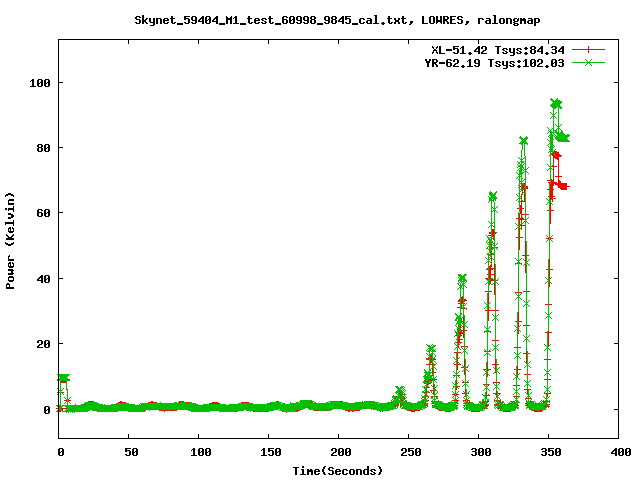This screenshot has height=480, width=640.
Task: Click the green peak top near 266 seconds
Action: coord(431,349)
